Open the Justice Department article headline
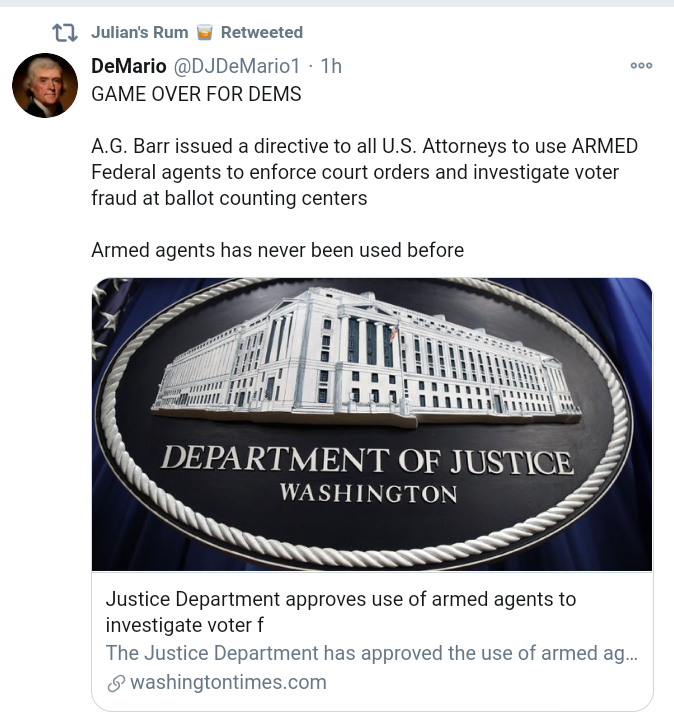The image size is (674, 724). (x=341, y=612)
